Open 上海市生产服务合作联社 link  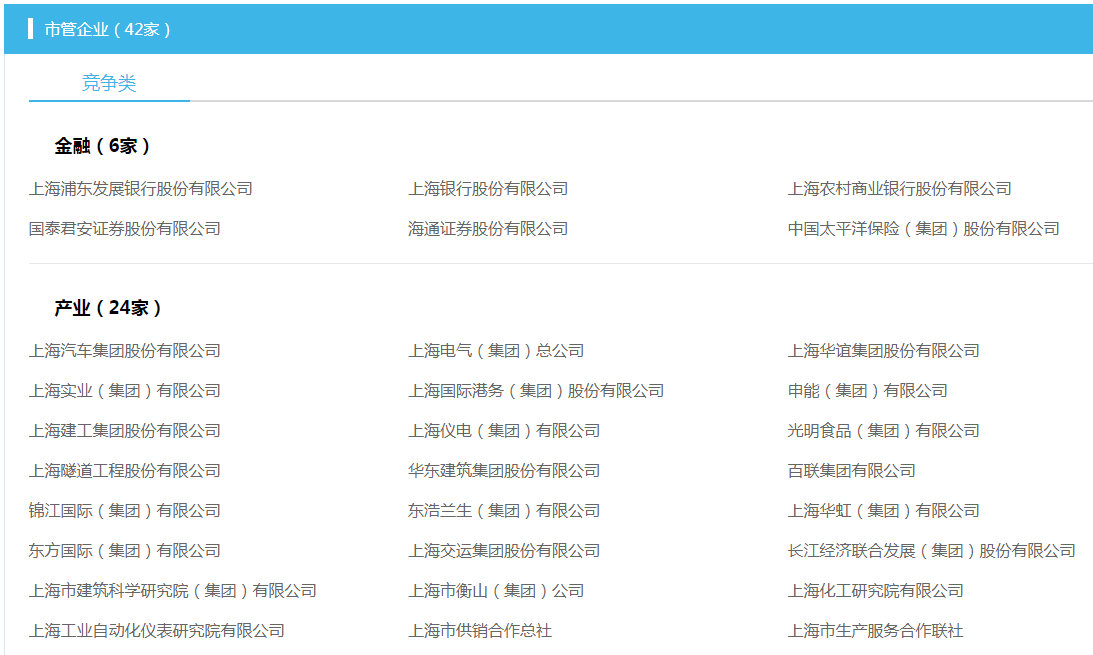click(x=876, y=631)
